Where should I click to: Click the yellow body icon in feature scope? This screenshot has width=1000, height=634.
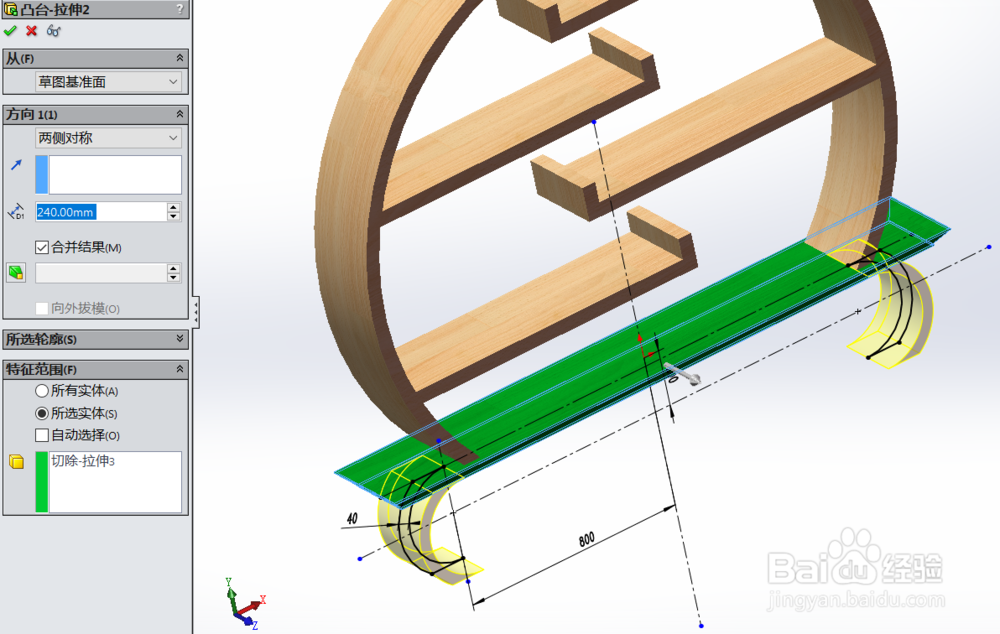(15, 461)
